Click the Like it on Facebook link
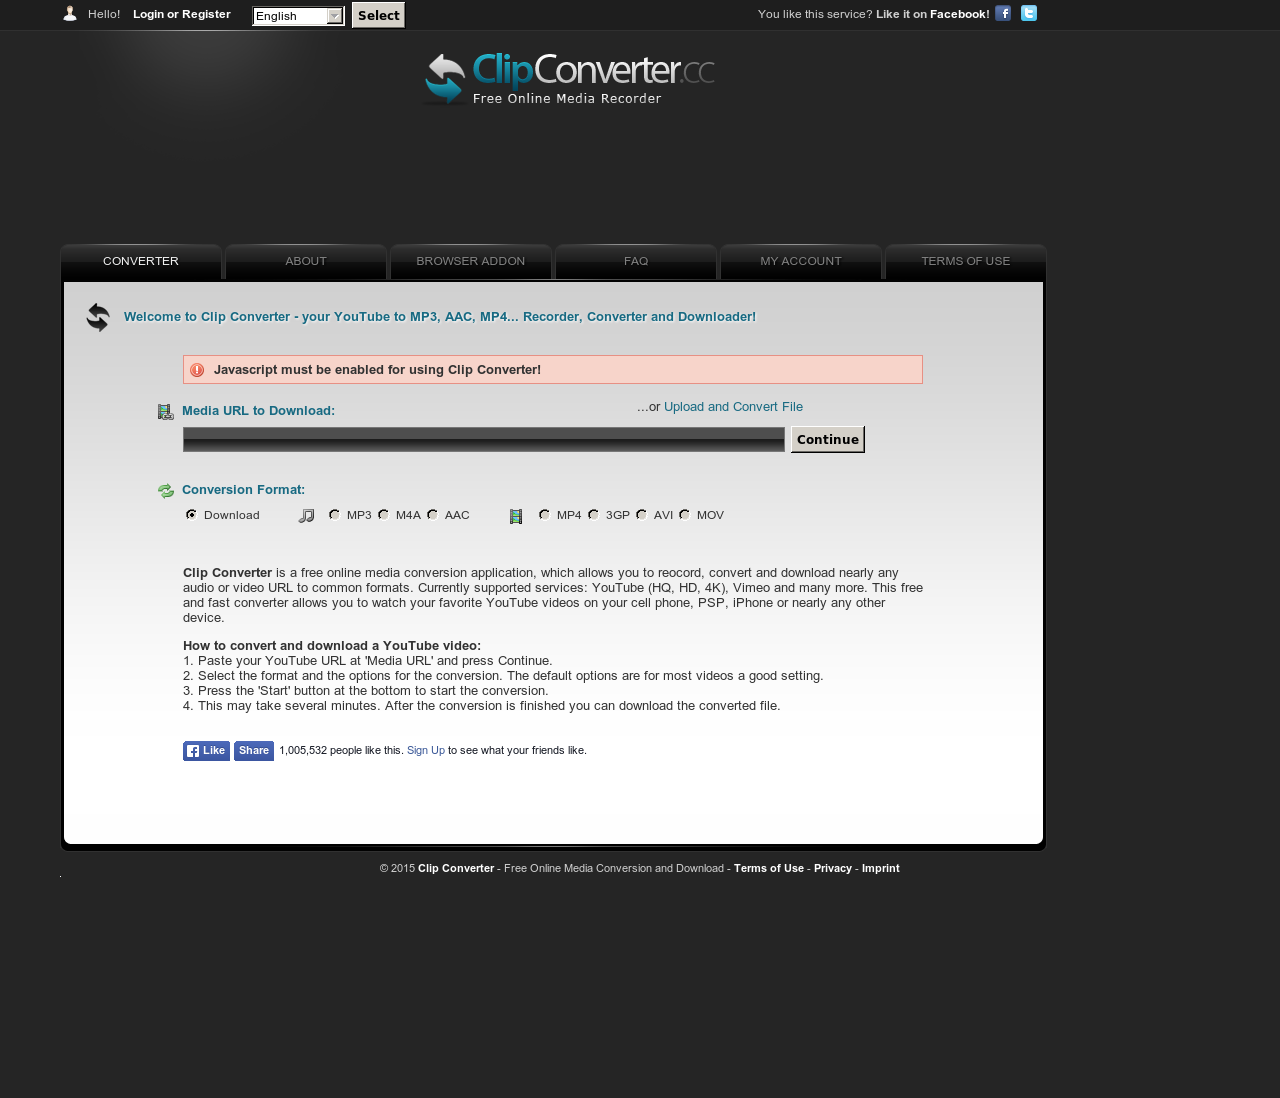Screen dimensions: 1280x1098 (933, 14)
